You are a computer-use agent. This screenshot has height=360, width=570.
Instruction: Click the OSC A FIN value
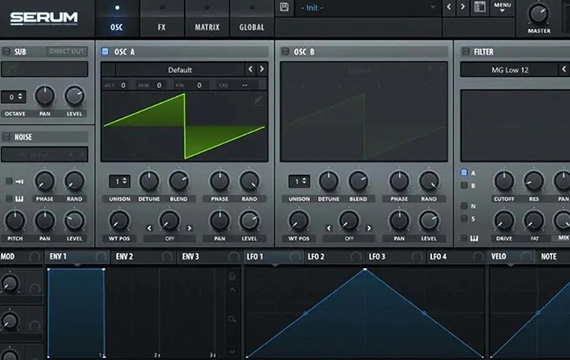199,85
